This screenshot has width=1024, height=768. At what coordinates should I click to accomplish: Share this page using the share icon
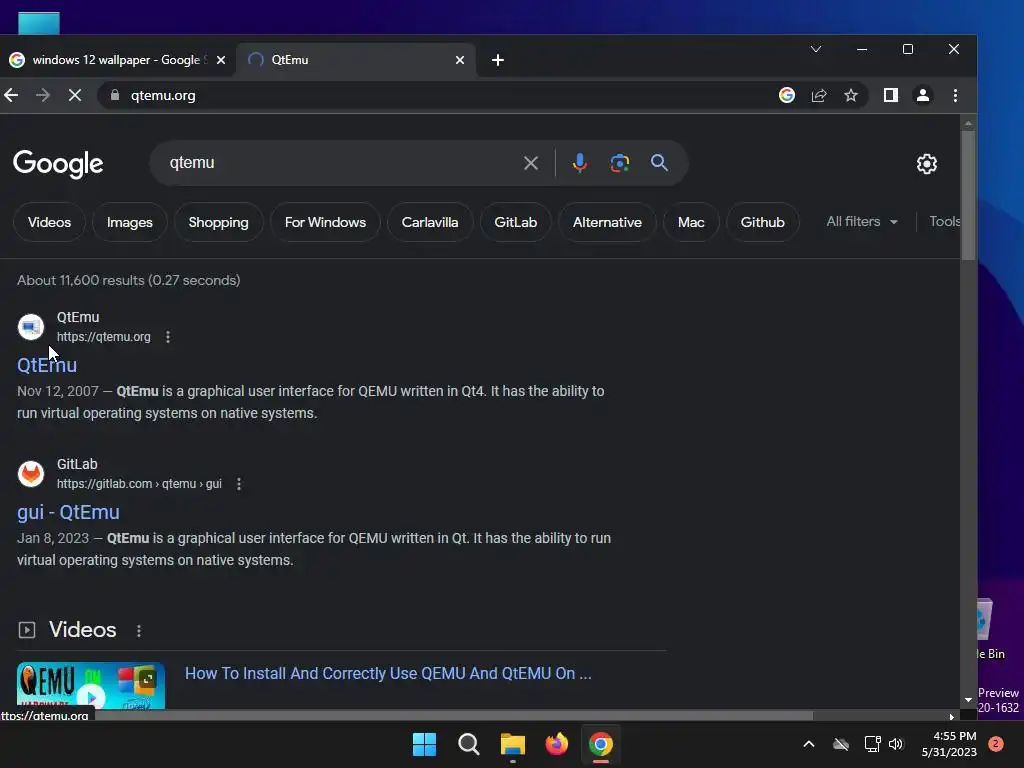pos(819,95)
